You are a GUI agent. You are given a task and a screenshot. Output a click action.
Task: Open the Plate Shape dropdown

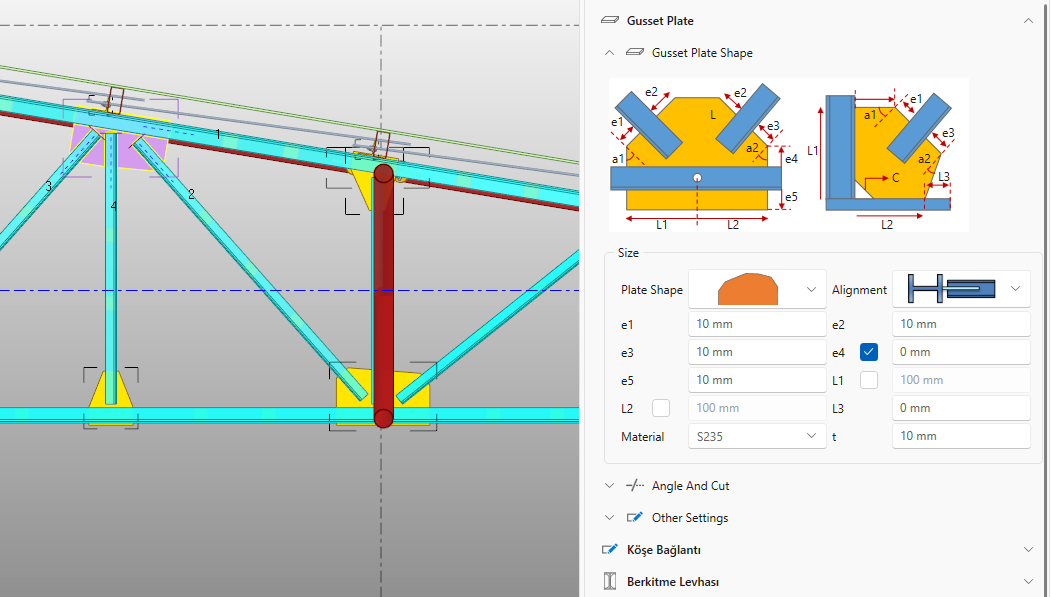(x=757, y=290)
